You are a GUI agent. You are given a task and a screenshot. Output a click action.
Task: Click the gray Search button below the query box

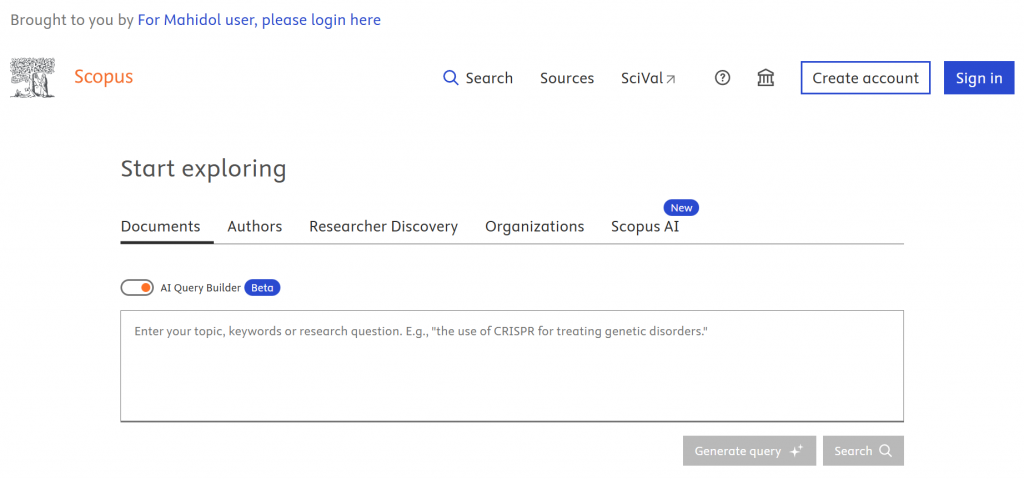[x=863, y=451]
